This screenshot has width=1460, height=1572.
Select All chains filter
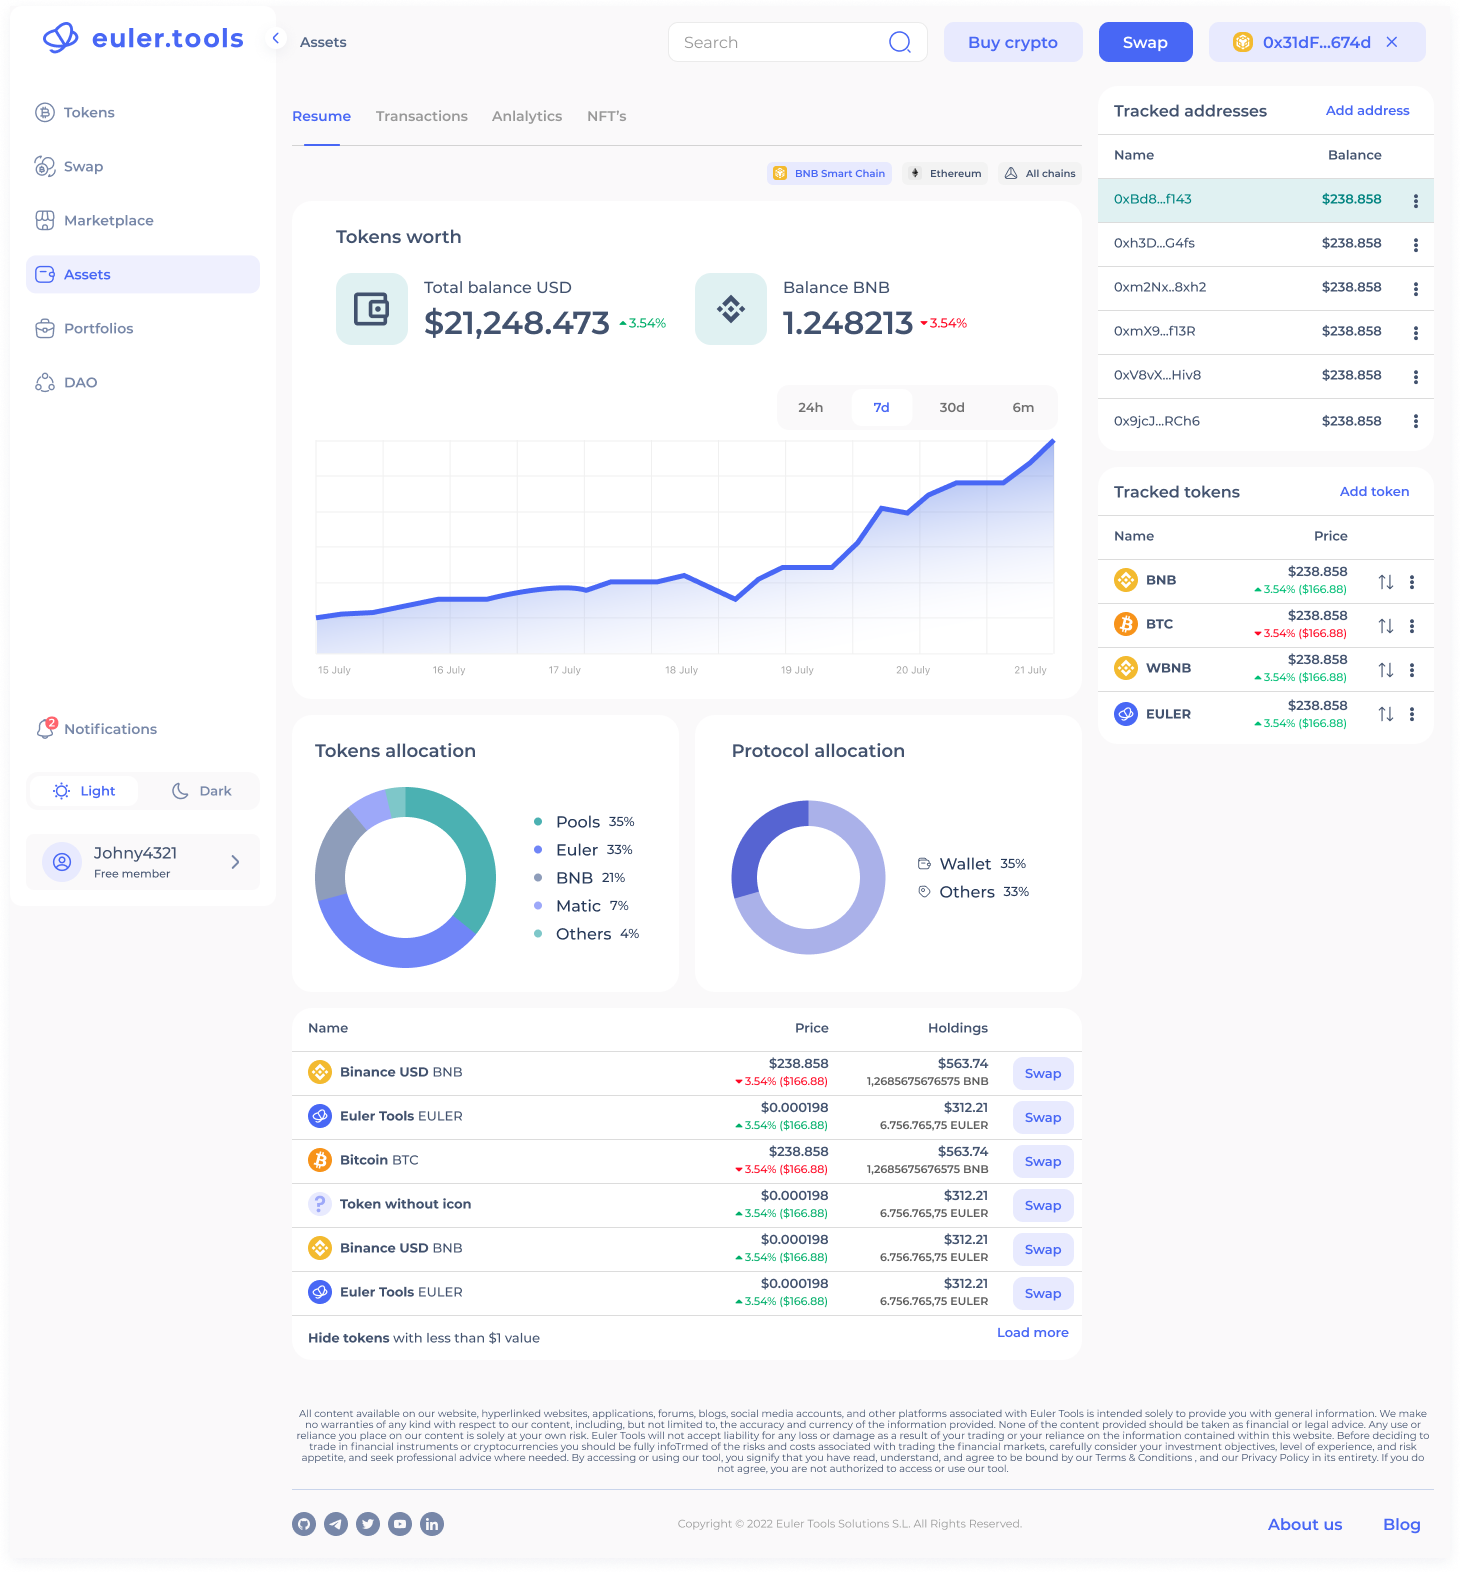coord(1040,173)
